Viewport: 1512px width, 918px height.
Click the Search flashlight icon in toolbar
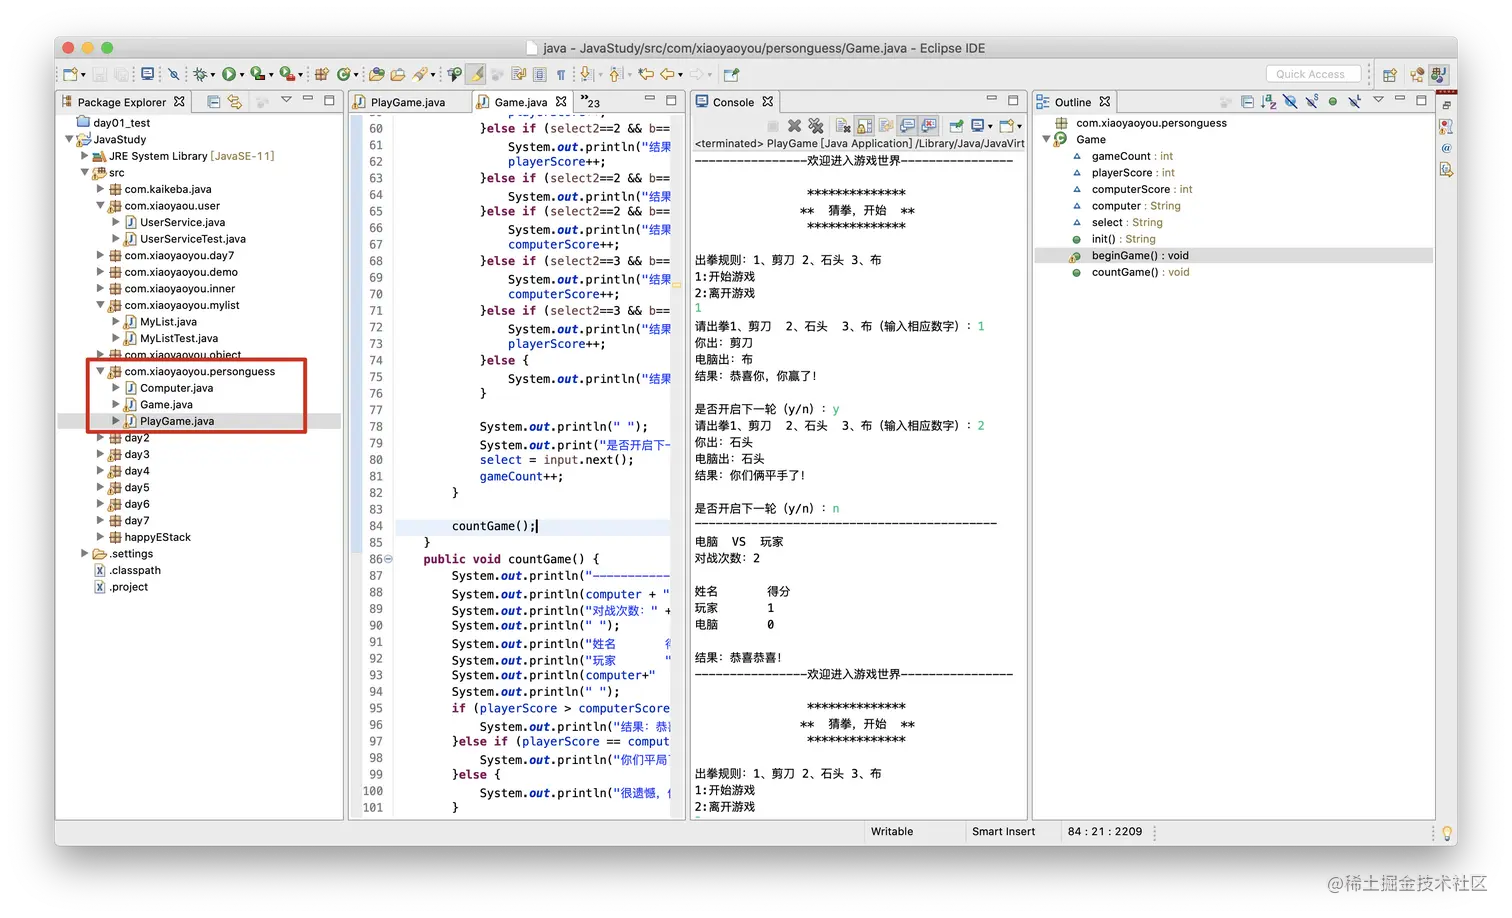tap(420, 74)
